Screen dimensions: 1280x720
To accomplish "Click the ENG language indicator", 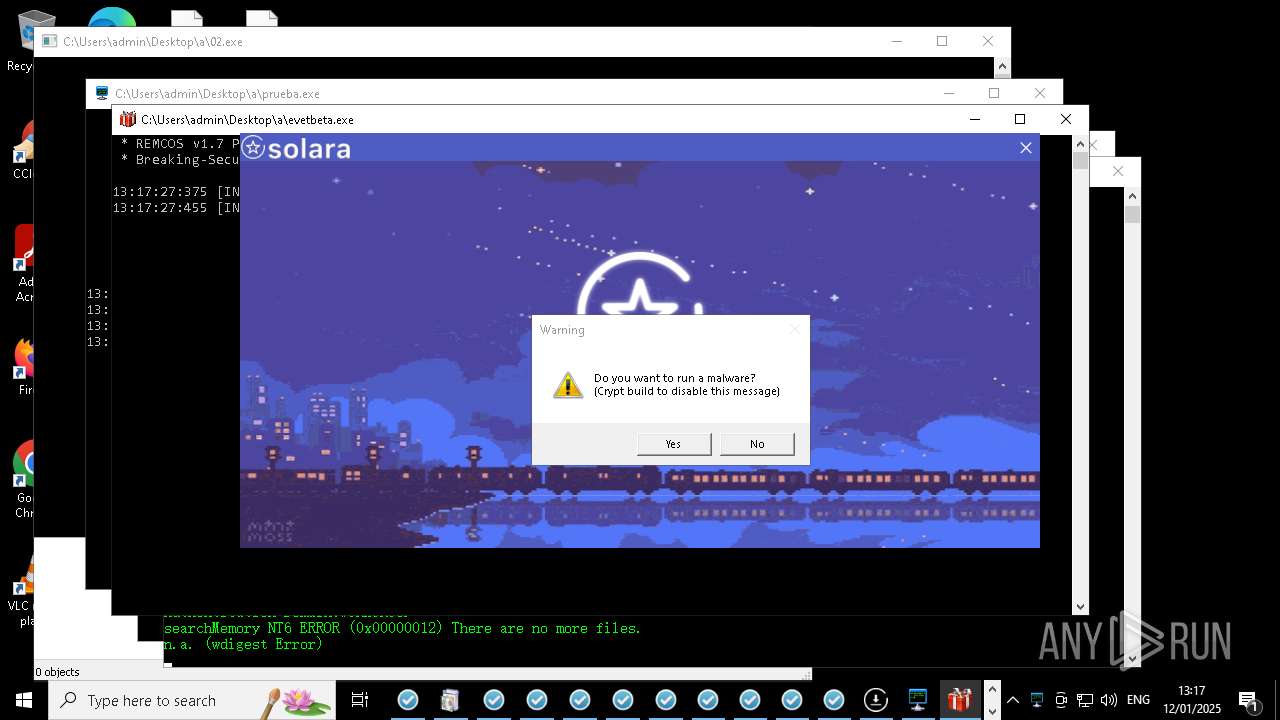I will point(1138,700).
